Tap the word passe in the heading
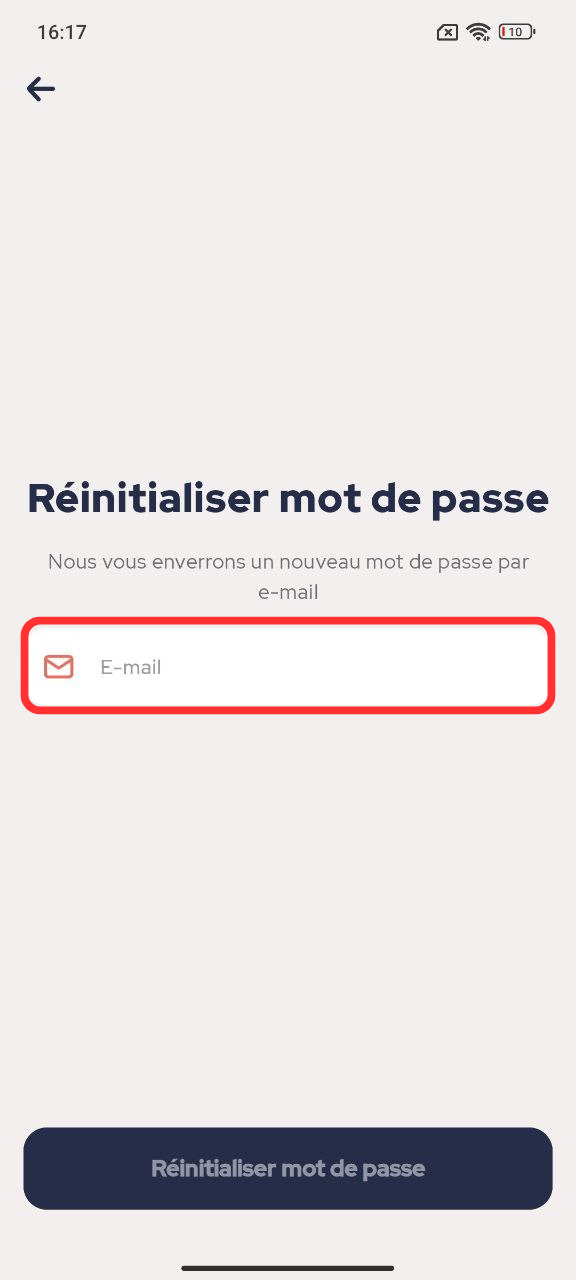The image size is (576, 1280). (490, 502)
